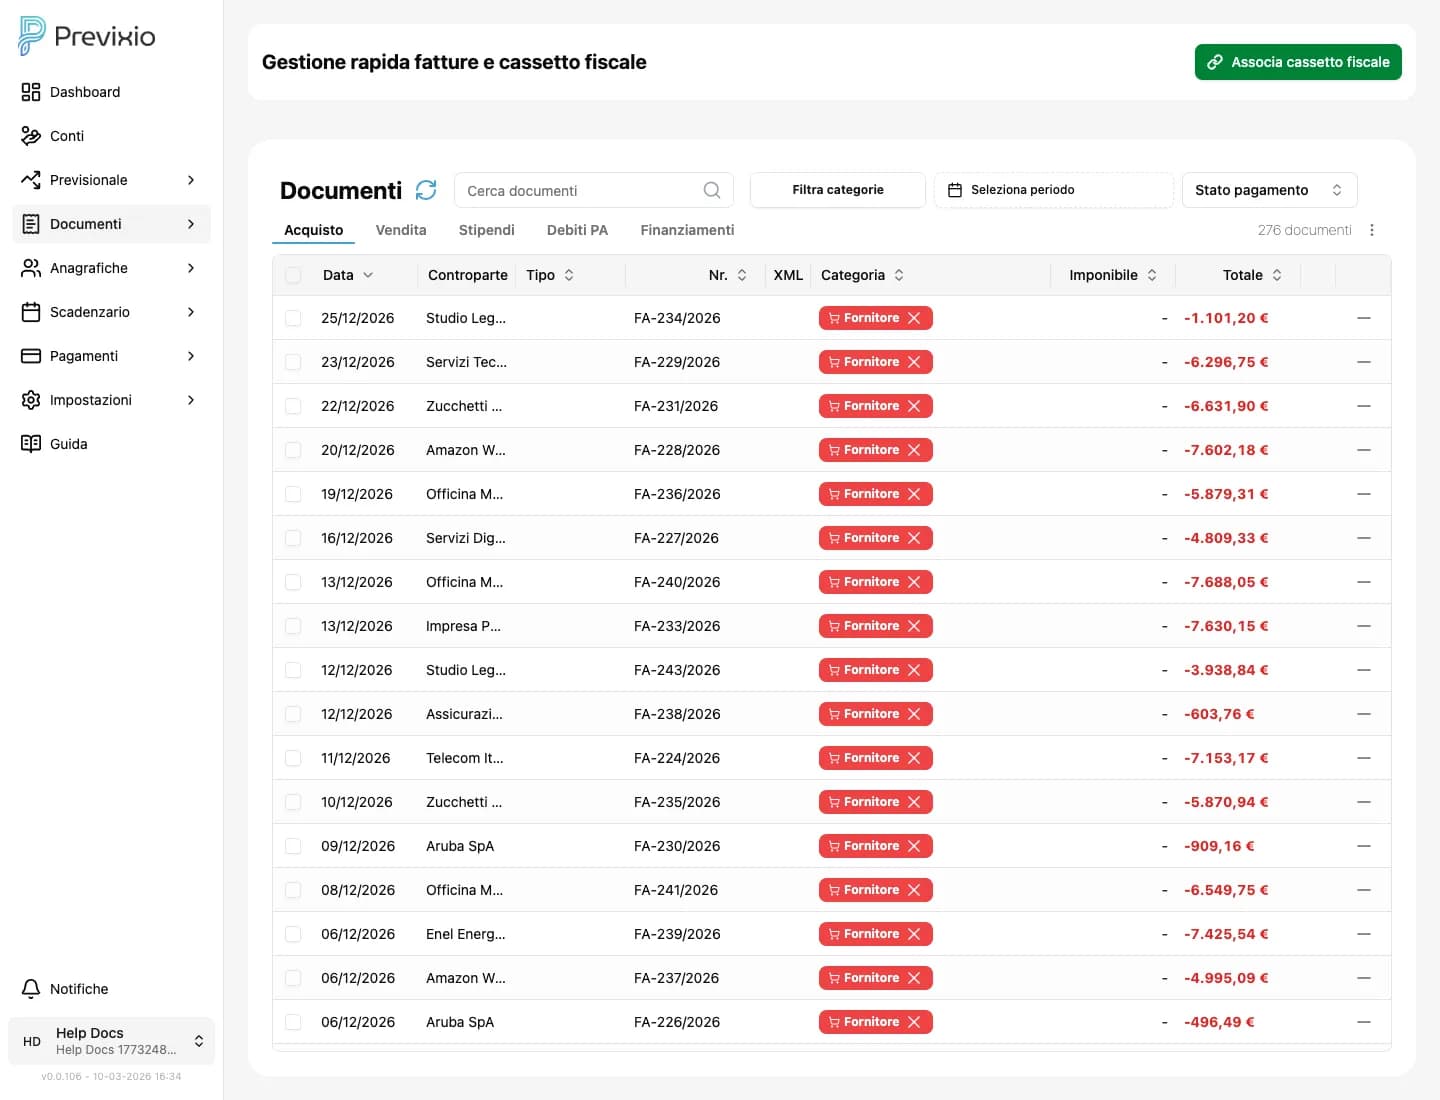Switch to the Vendita tab
Image resolution: width=1440 pixels, height=1100 pixels.
(x=400, y=230)
